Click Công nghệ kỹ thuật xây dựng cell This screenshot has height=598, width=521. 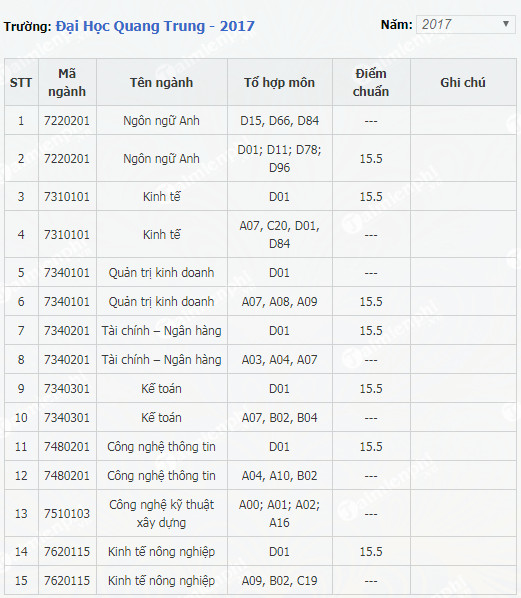162,513
